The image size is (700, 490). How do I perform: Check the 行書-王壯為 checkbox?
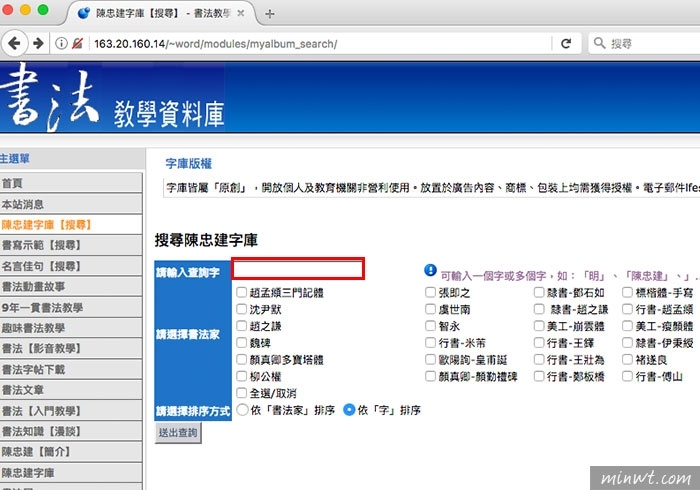(539, 359)
